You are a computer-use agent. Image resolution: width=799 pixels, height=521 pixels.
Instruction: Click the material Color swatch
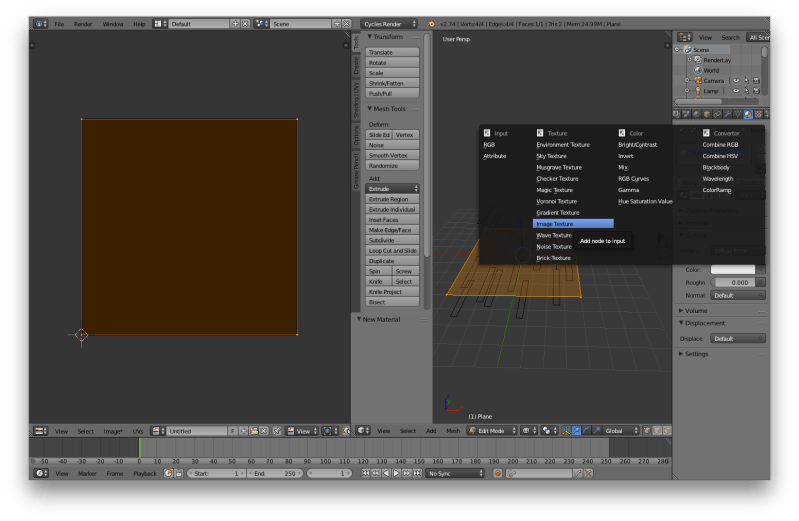point(733,269)
